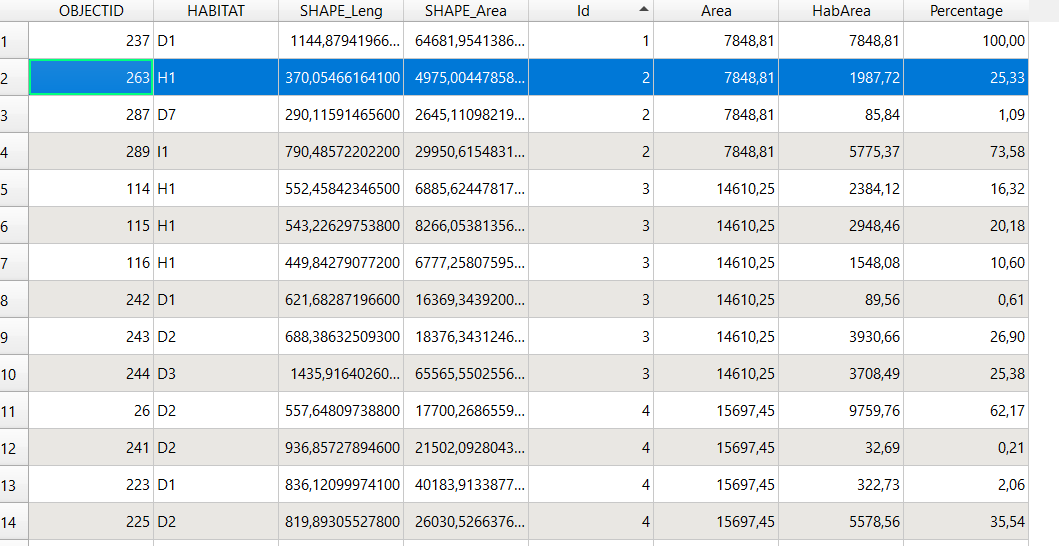Click the HABITAT cell I1
The image size is (1059, 546).
[216, 151]
